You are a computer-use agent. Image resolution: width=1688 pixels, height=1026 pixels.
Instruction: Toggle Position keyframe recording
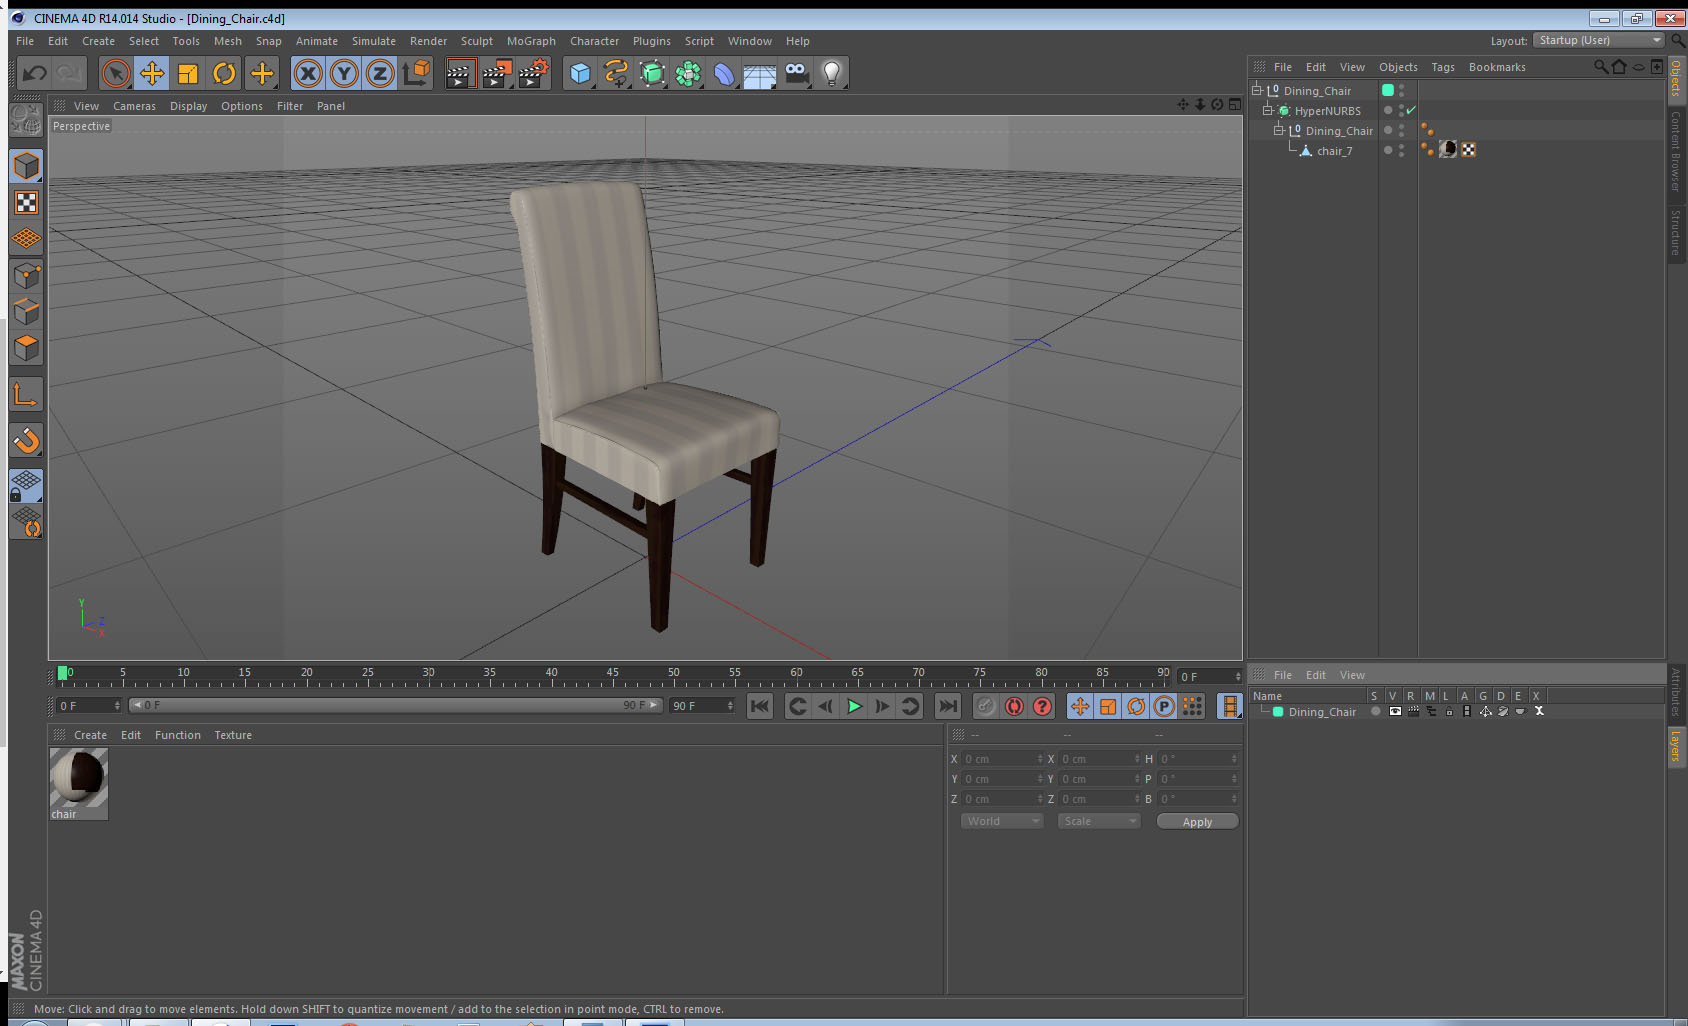(1080, 706)
